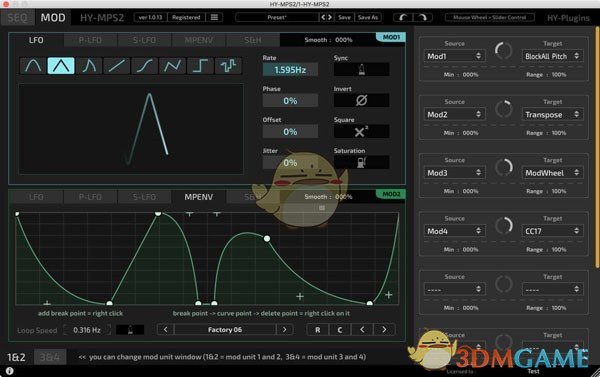
Task: Click the envelope C button
Action: coord(339,330)
